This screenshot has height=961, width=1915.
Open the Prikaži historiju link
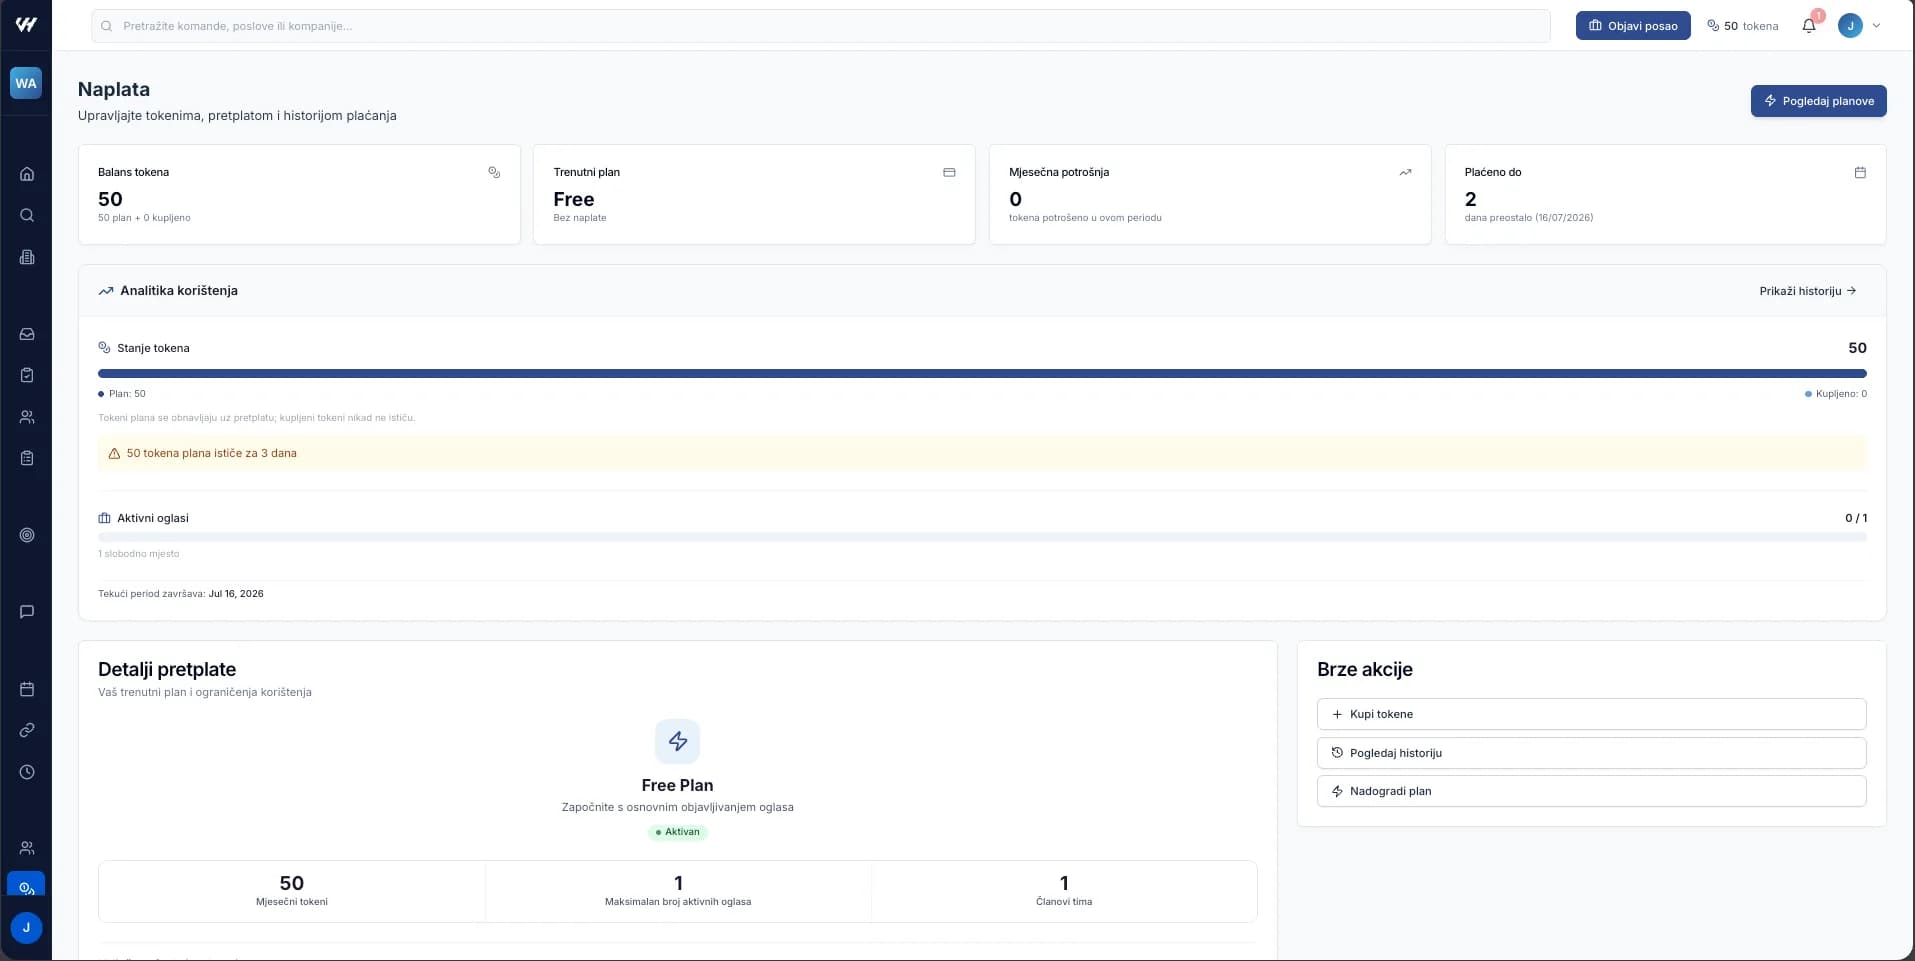[x=1808, y=291]
